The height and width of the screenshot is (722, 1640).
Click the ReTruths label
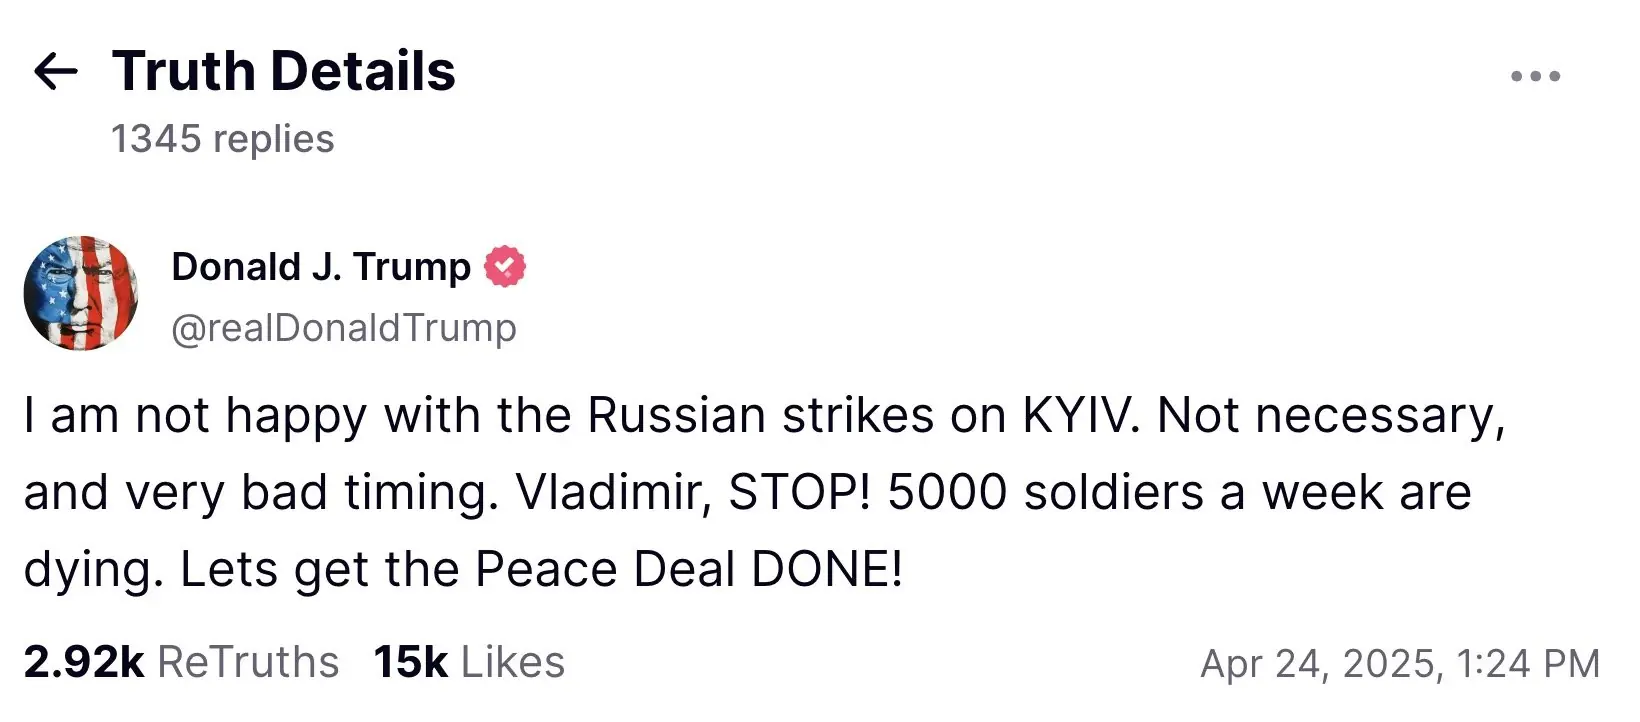(245, 661)
